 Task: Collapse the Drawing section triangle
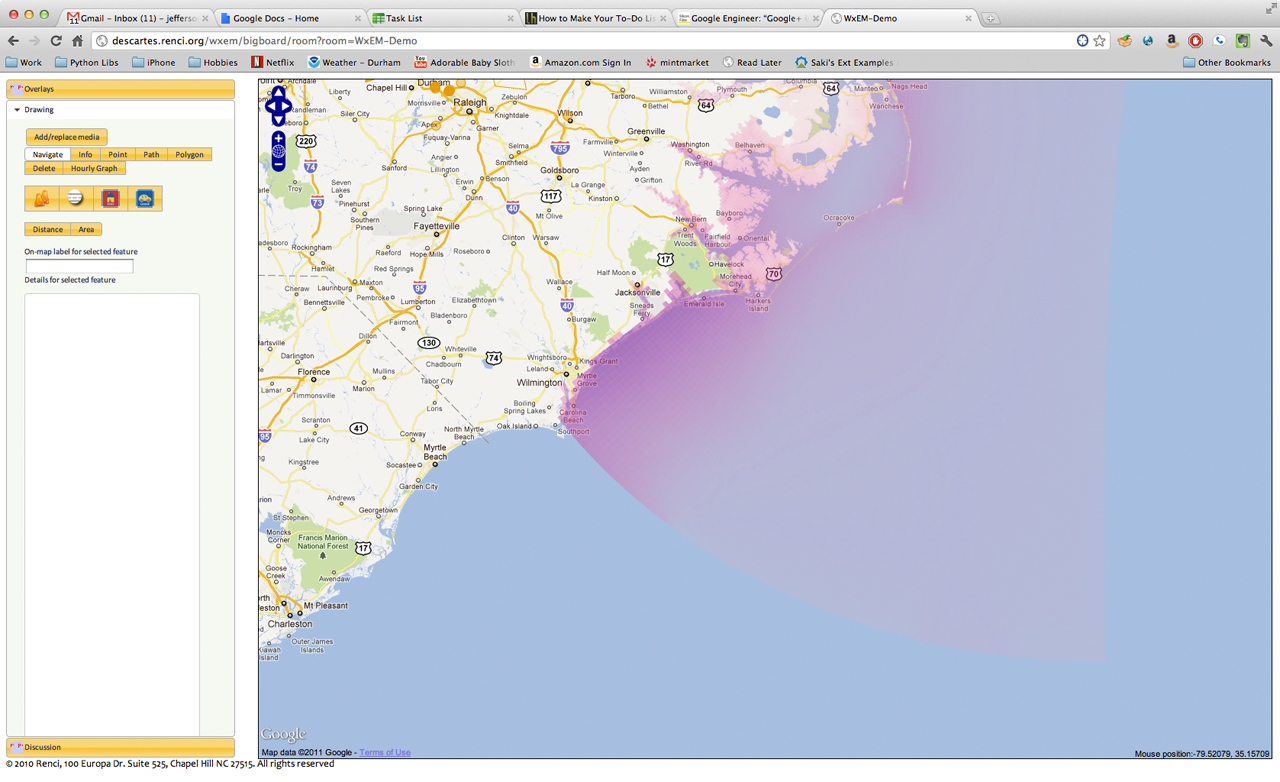[17, 110]
